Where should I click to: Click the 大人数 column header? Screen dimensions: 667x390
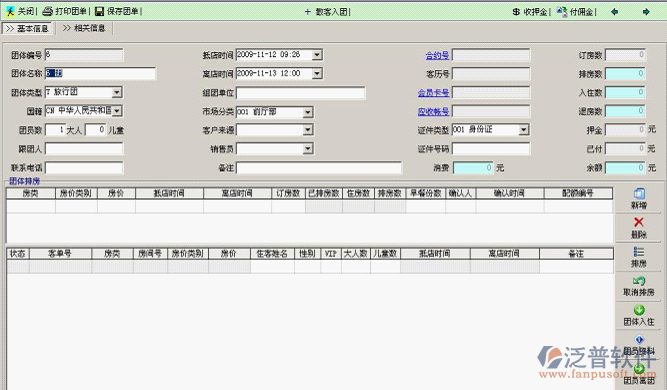[356, 253]
